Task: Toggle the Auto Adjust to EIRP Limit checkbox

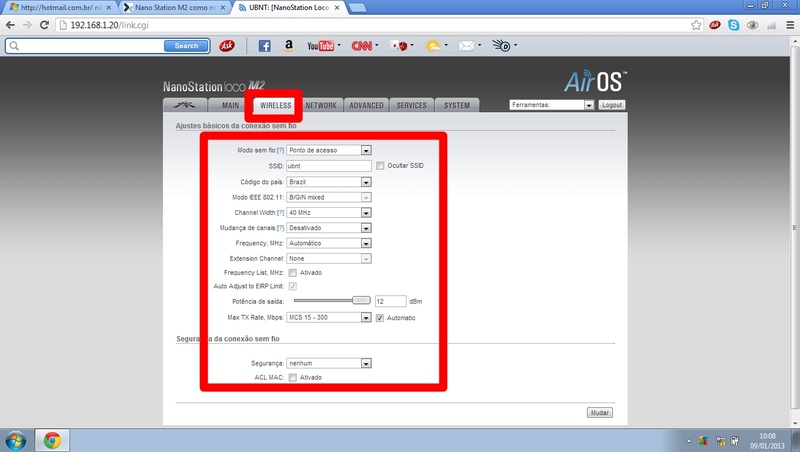Action: [293, 286]
